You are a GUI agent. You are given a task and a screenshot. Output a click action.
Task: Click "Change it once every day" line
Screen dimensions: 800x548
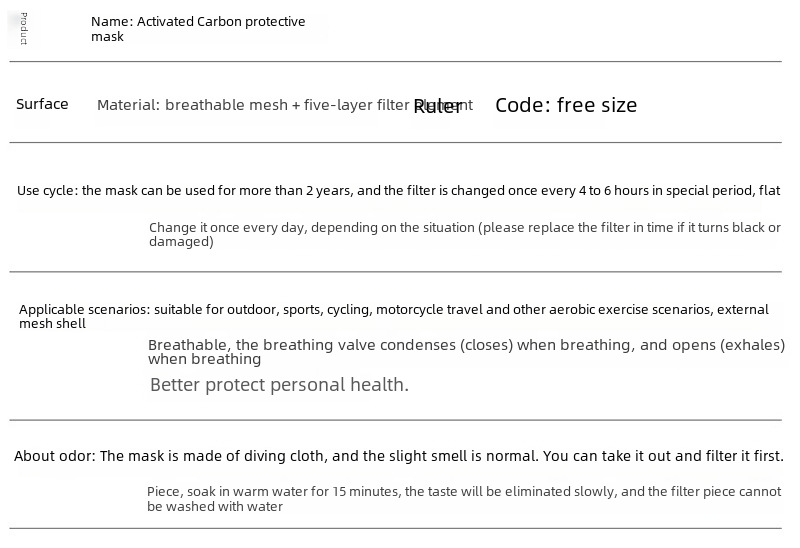[x=465, y=228]
